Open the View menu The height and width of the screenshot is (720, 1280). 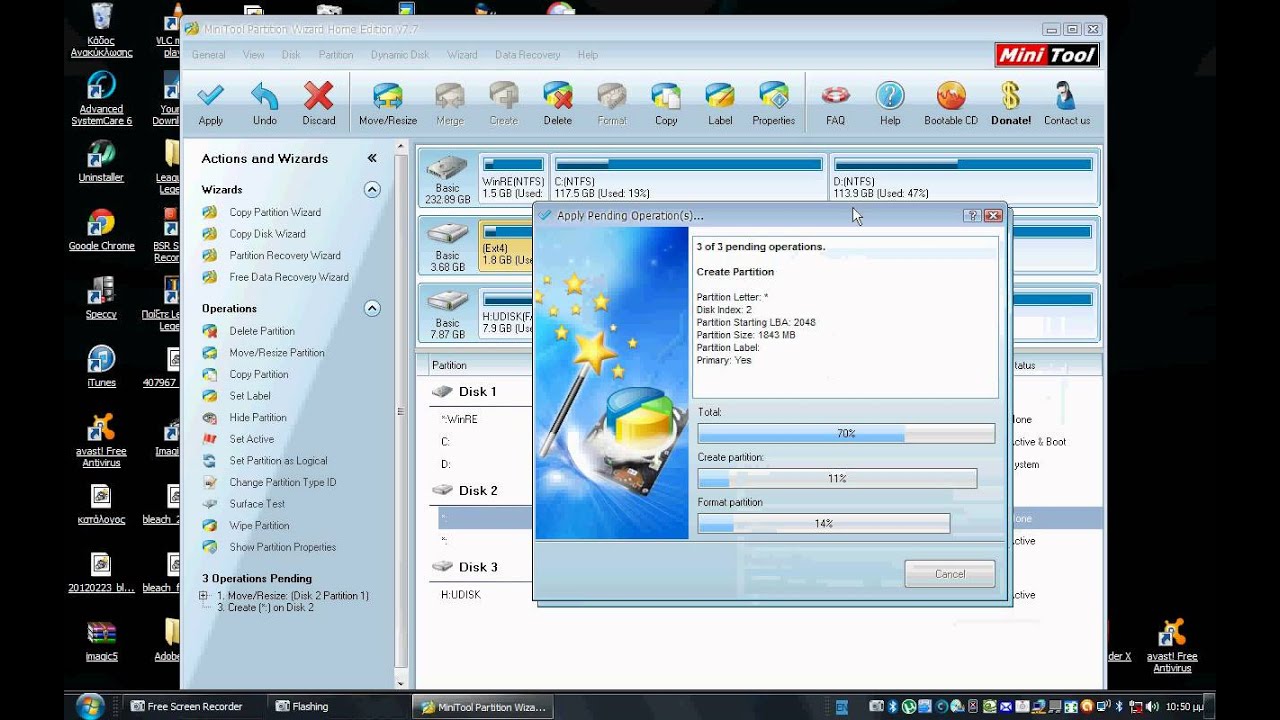254,55
